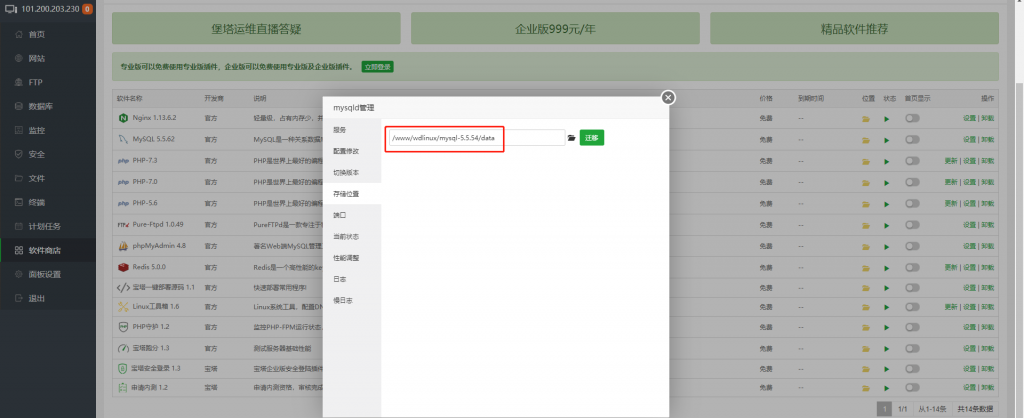Image resolution: width=1024 pixels, height=418 pixels.
Task: Open 首页 in the left sidebar
Action: [x=48, y=35]
